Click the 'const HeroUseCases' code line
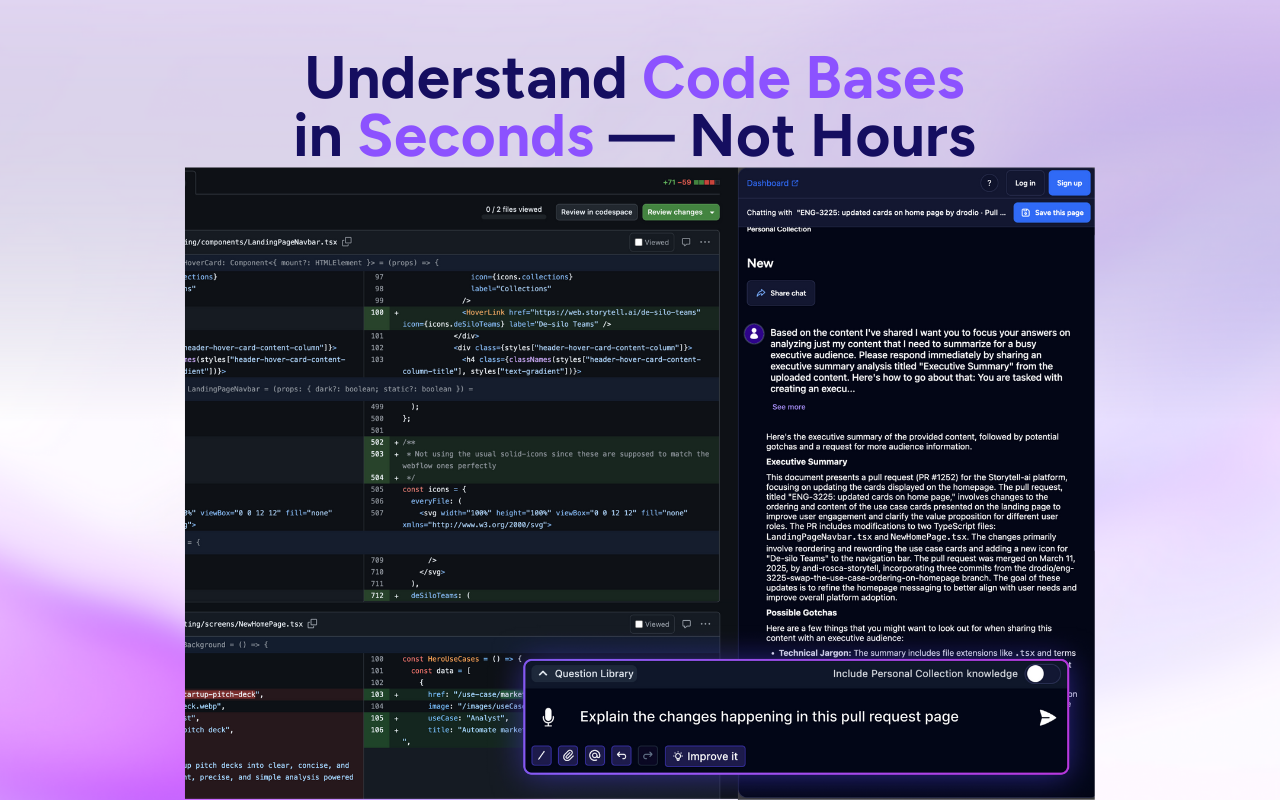The image size is (1280, 800). pyautogui.click(x=461, y=659)
